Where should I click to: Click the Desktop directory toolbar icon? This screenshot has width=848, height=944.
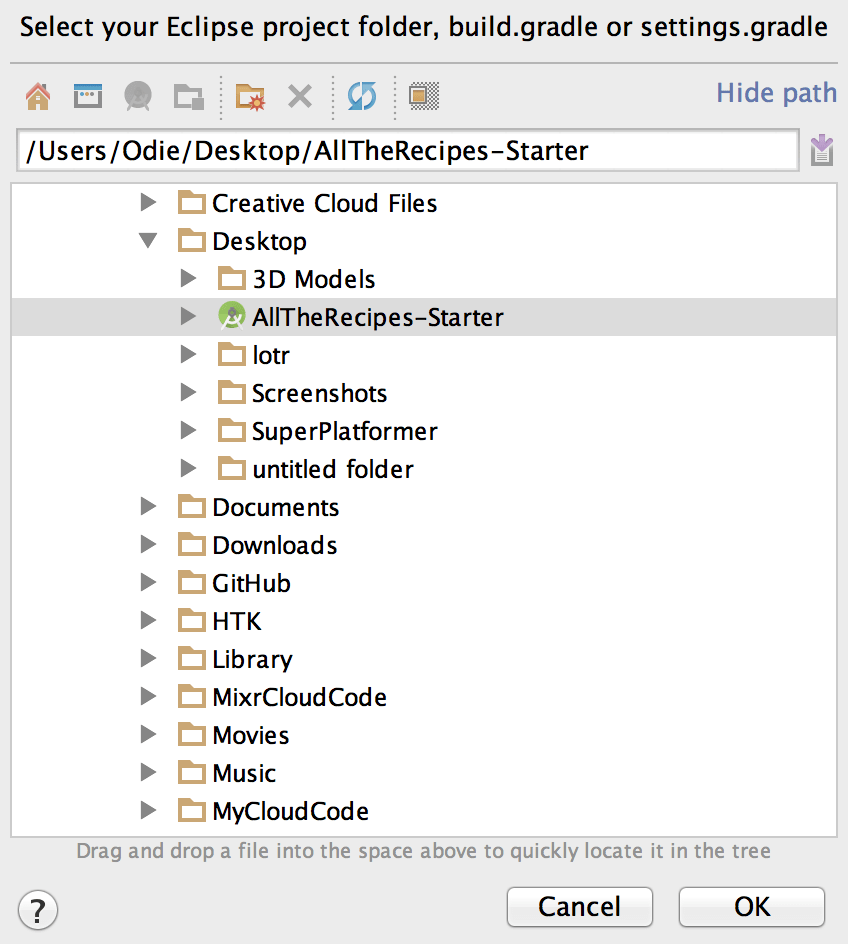point(88,96)
